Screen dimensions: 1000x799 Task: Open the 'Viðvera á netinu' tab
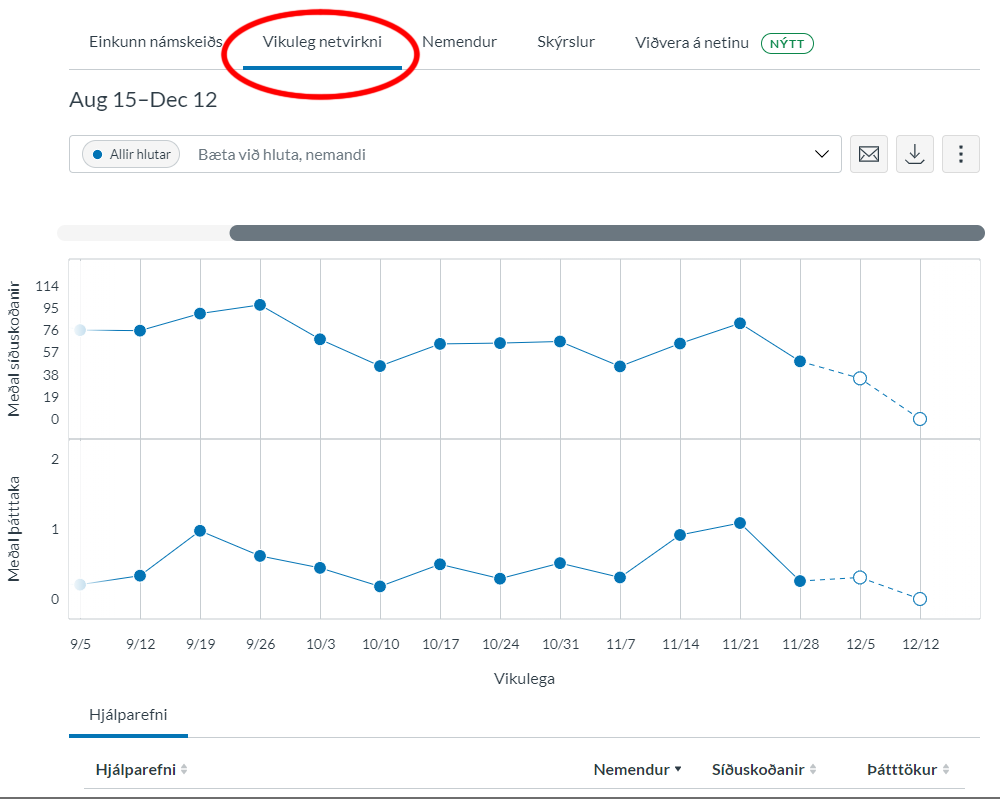click(x=692, y=43)
